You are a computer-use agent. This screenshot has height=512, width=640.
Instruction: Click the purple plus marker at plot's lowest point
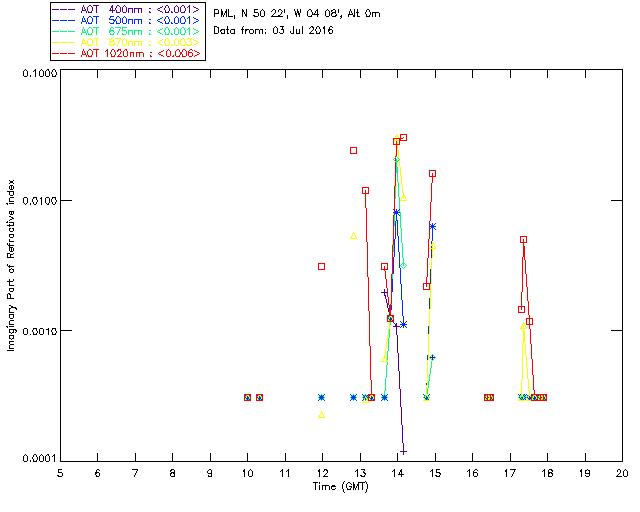pyautogui.click(x=403, y=452)
